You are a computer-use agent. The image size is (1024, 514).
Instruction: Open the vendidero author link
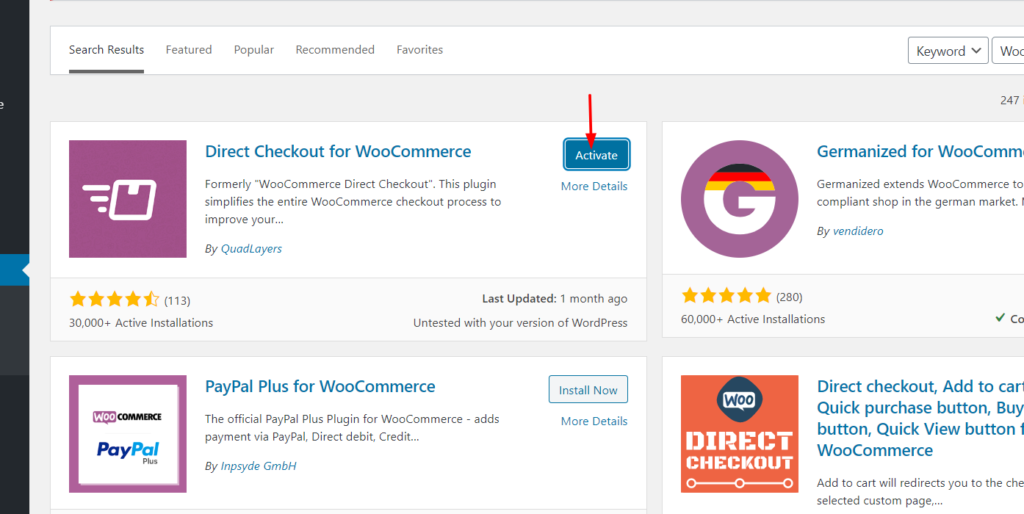858,231
